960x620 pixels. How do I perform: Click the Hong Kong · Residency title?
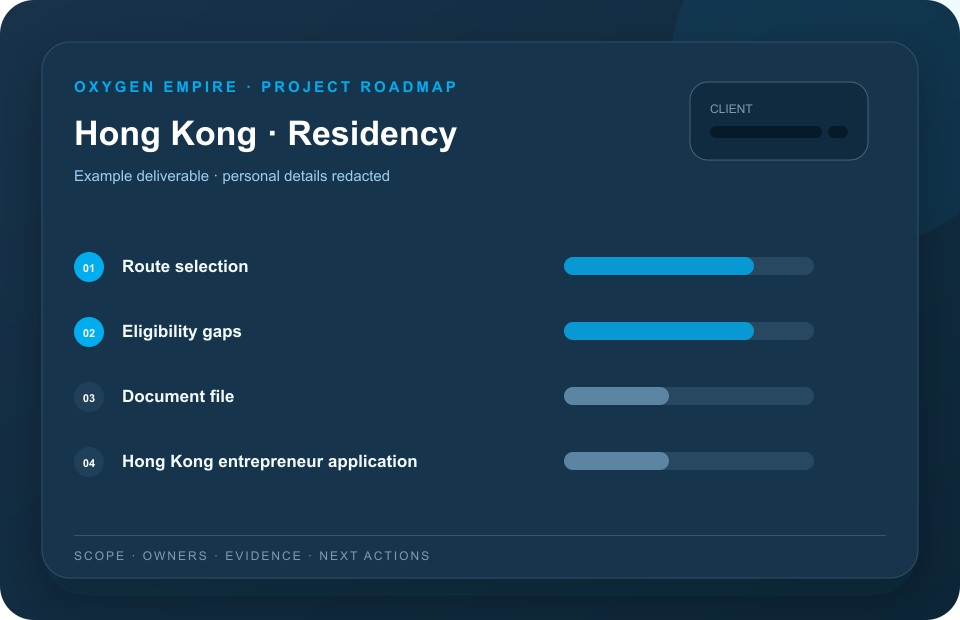tap(266, 133)
